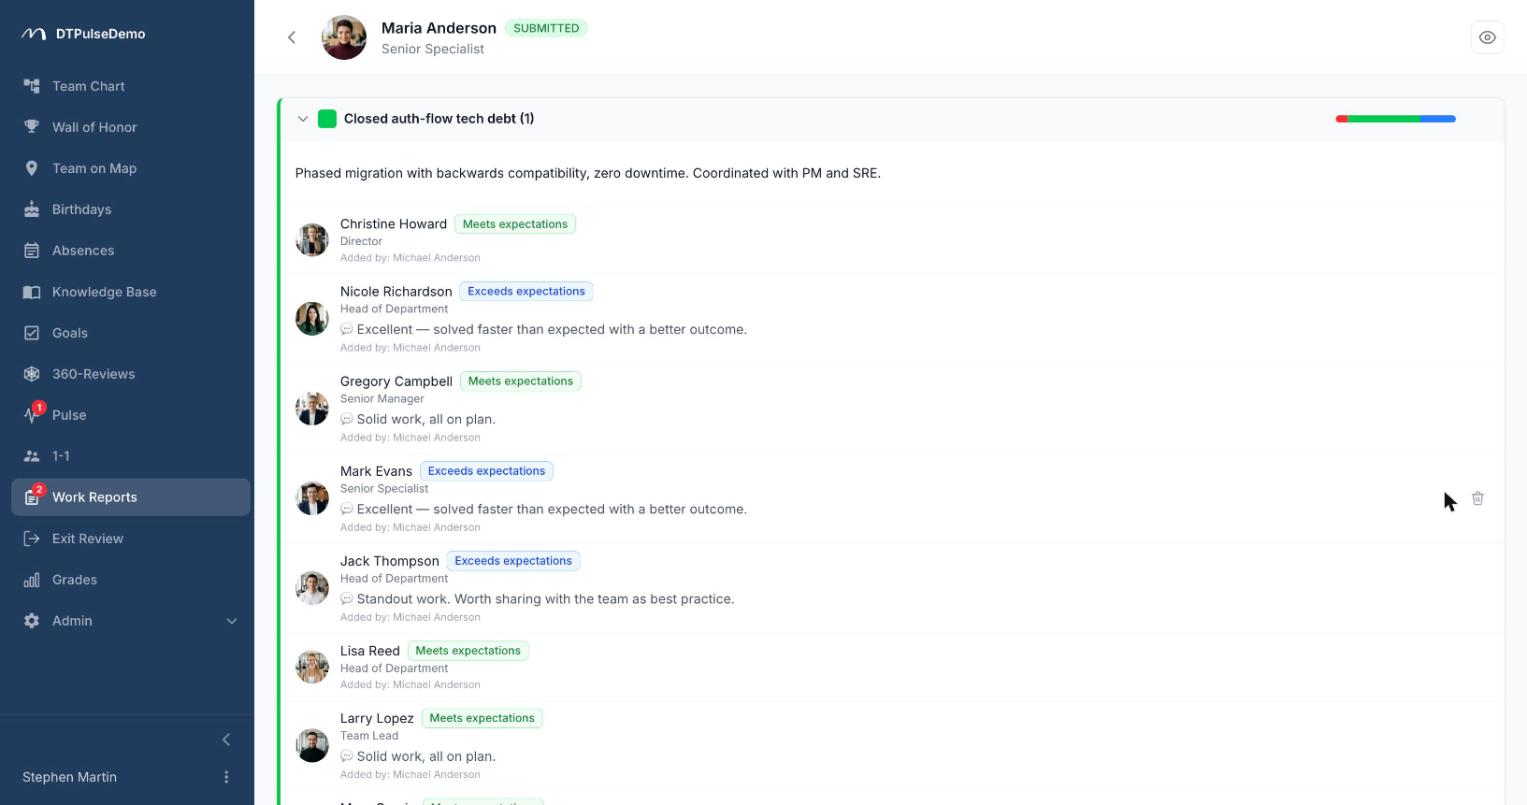Toggle the eye visibility button at top right
The height and width of the screenshot is (805, 1527).
tap(1488, 38)
